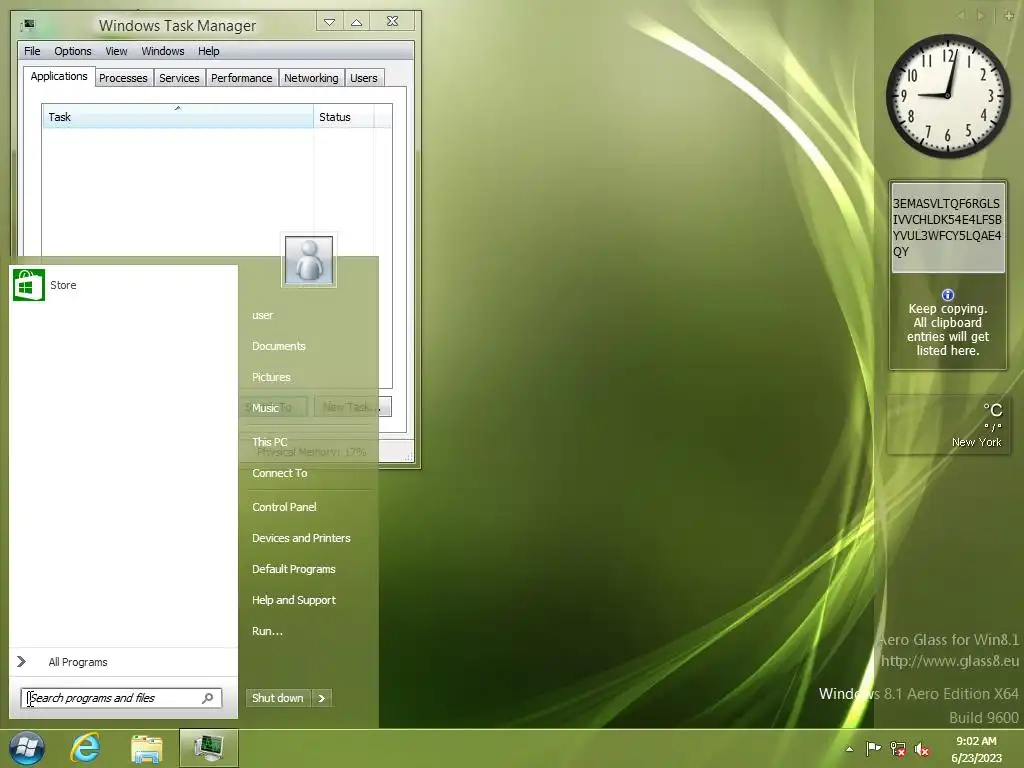This screenshot has width=1024, height=768.
Task: Click the sidebar next gadgets arrow
Action: [980, 15]
